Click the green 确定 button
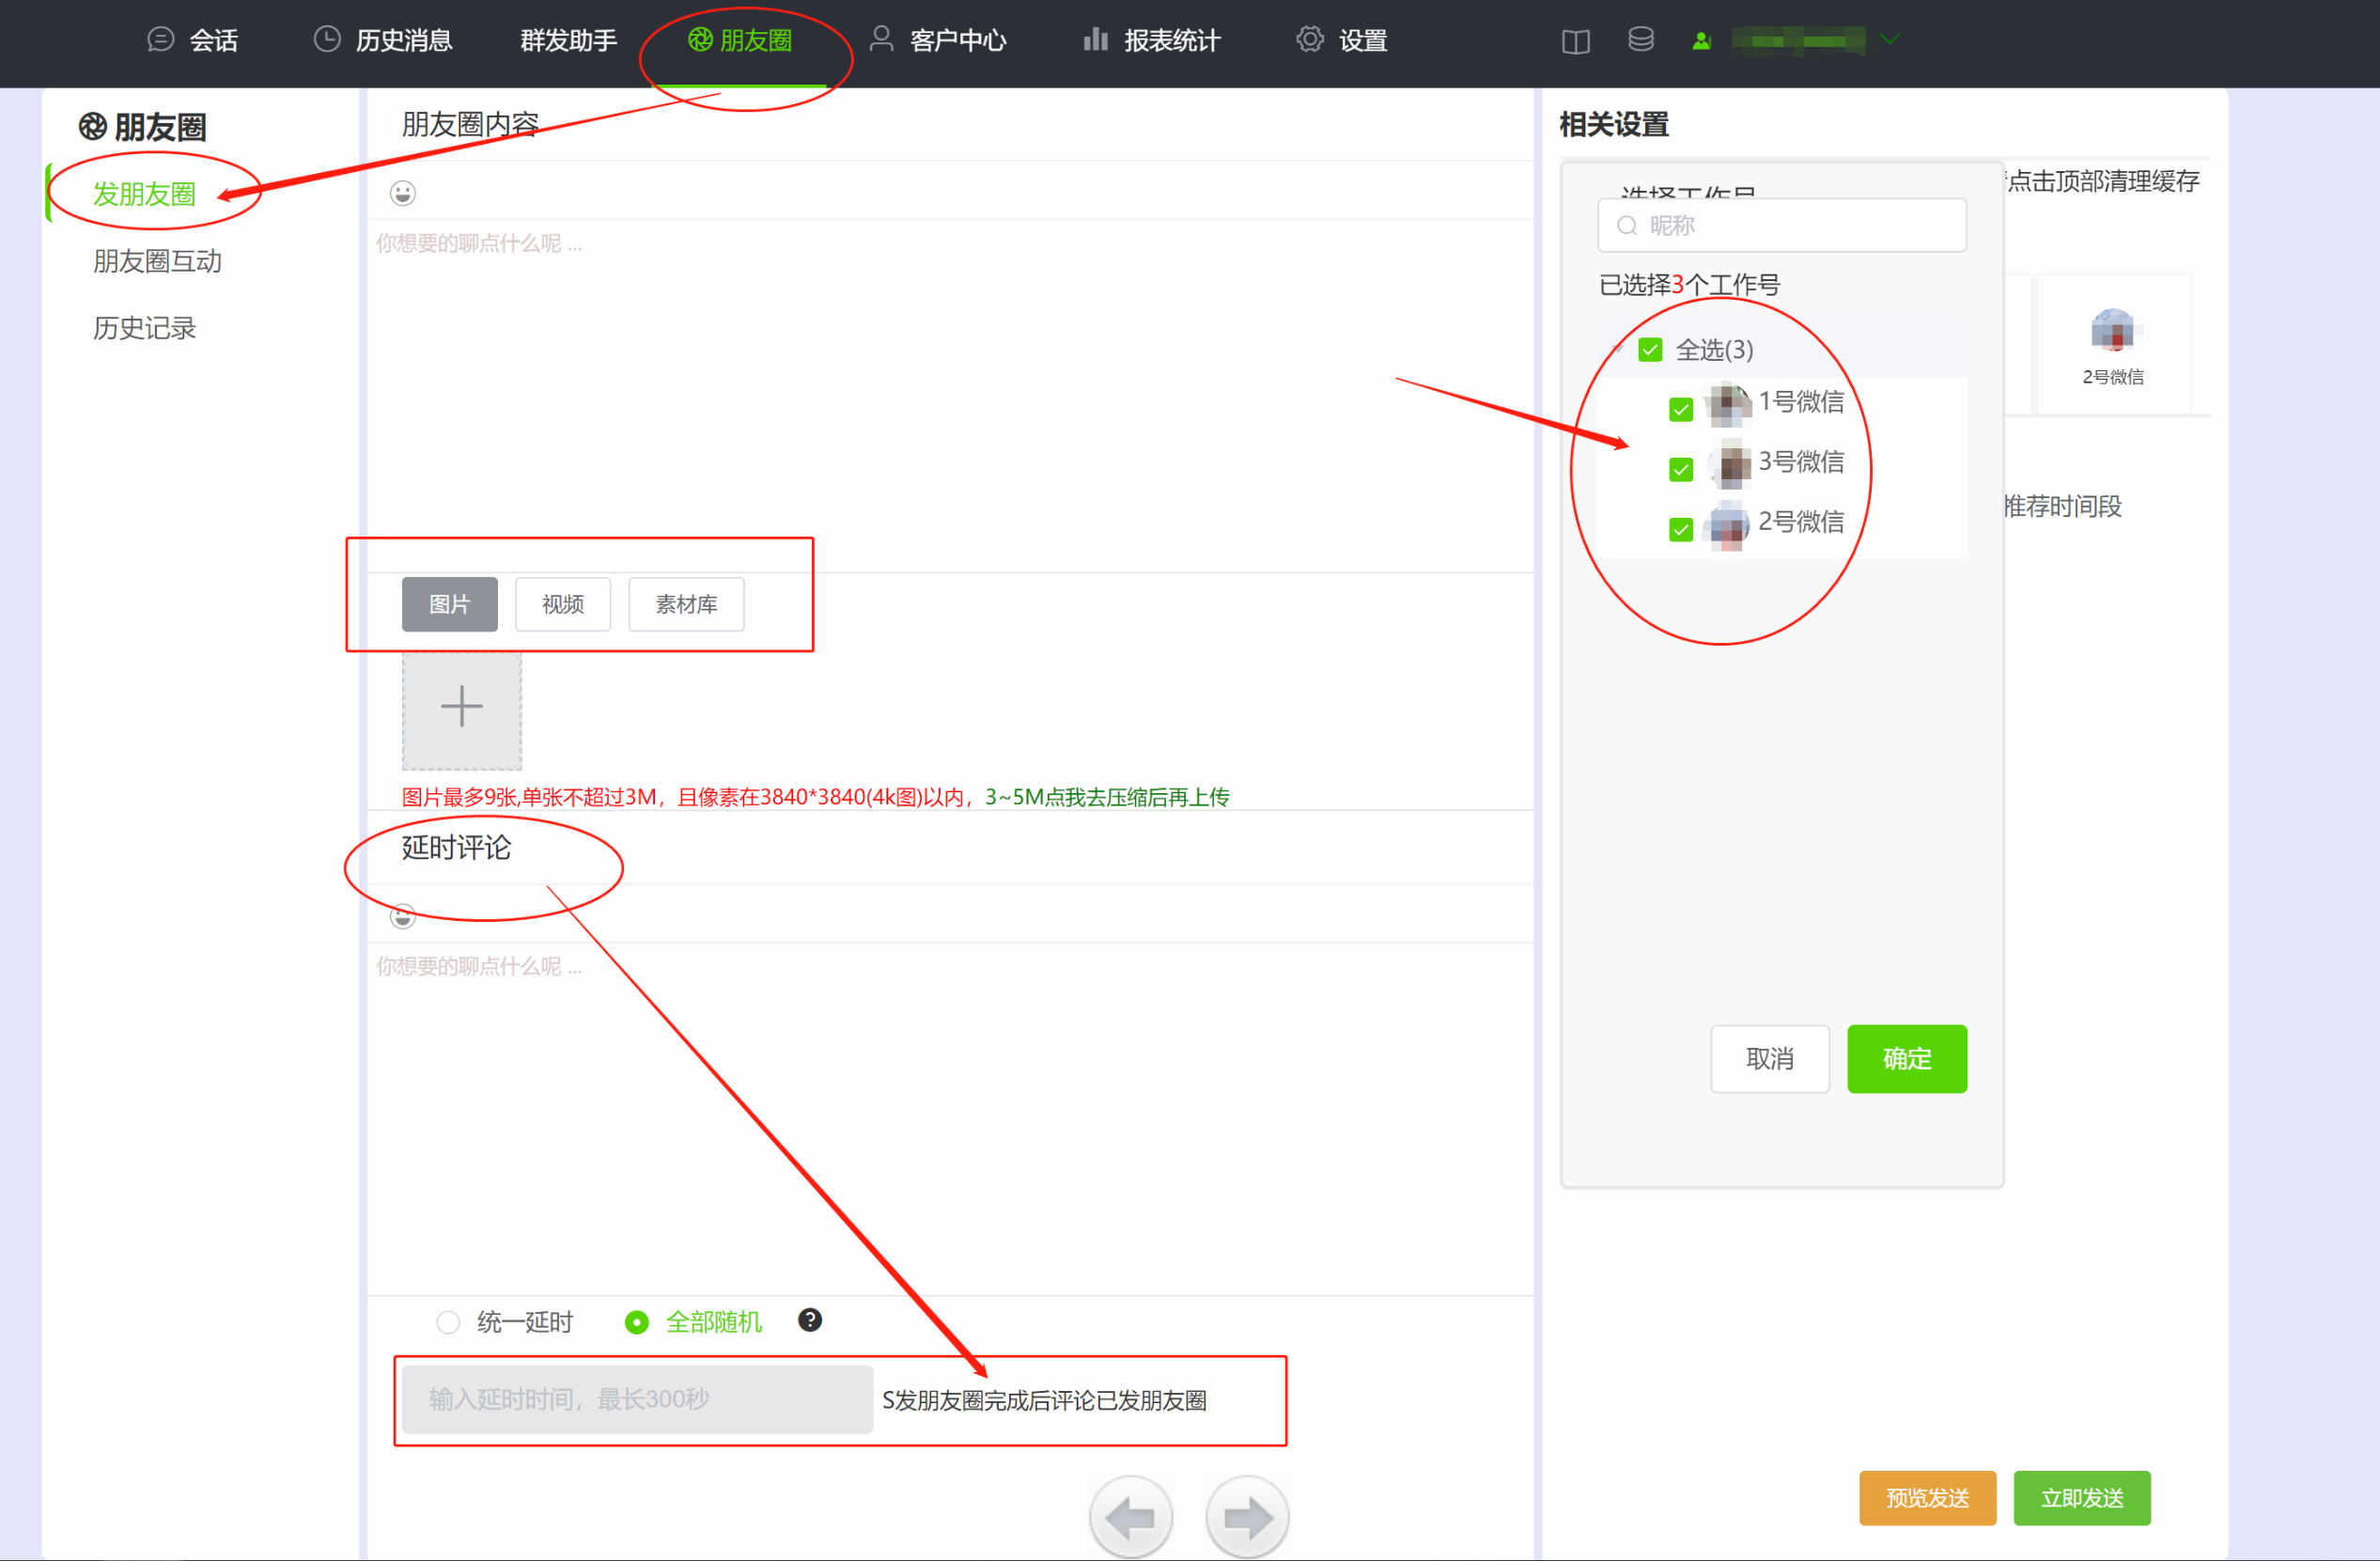2380x1561 pixels. 1906,1058
